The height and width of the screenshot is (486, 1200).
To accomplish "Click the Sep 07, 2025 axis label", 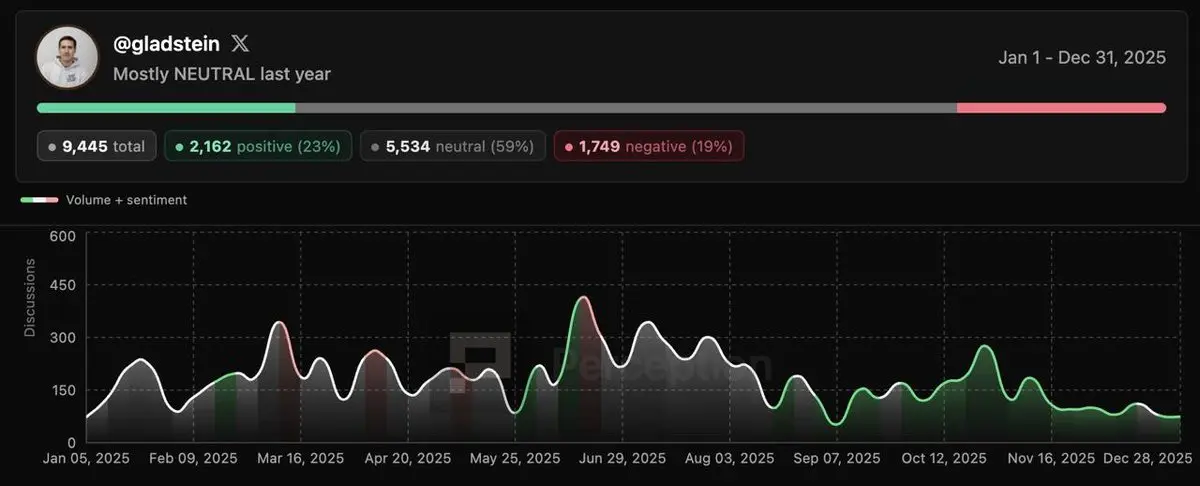I will tap(837, 459).
